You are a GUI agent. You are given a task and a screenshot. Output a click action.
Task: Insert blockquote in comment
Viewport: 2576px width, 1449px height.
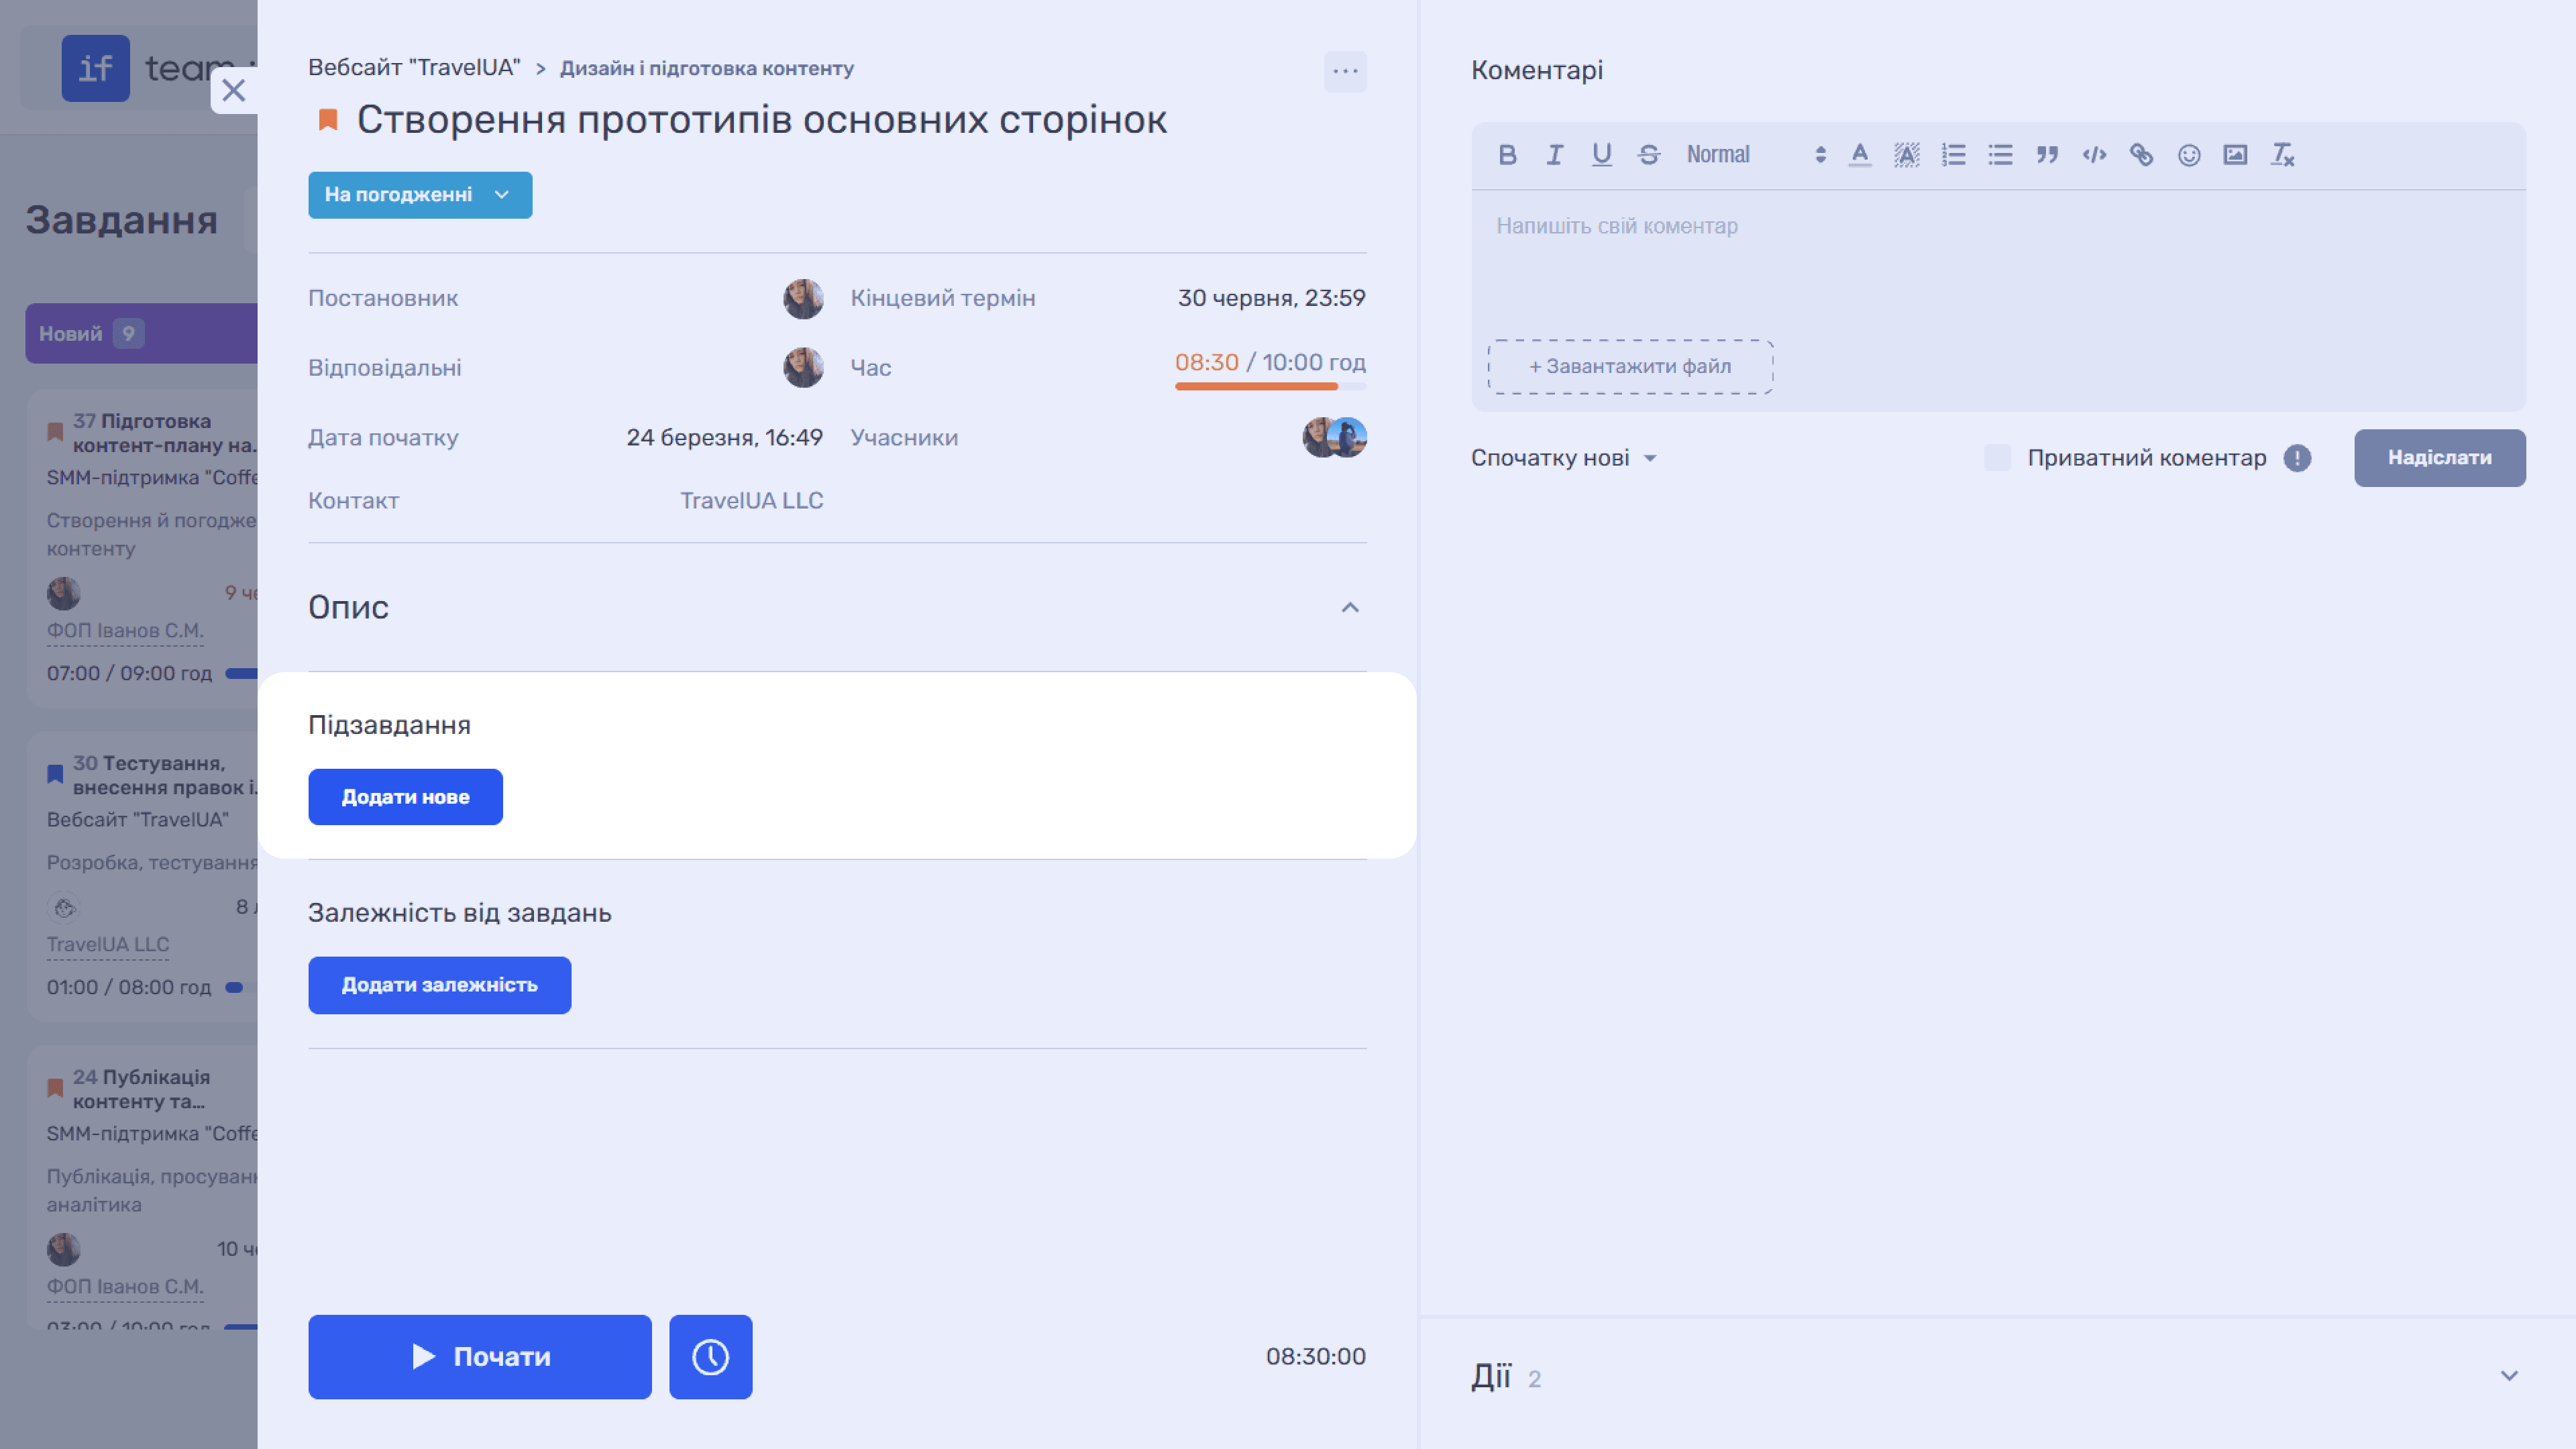click(x=2047, y=155)
